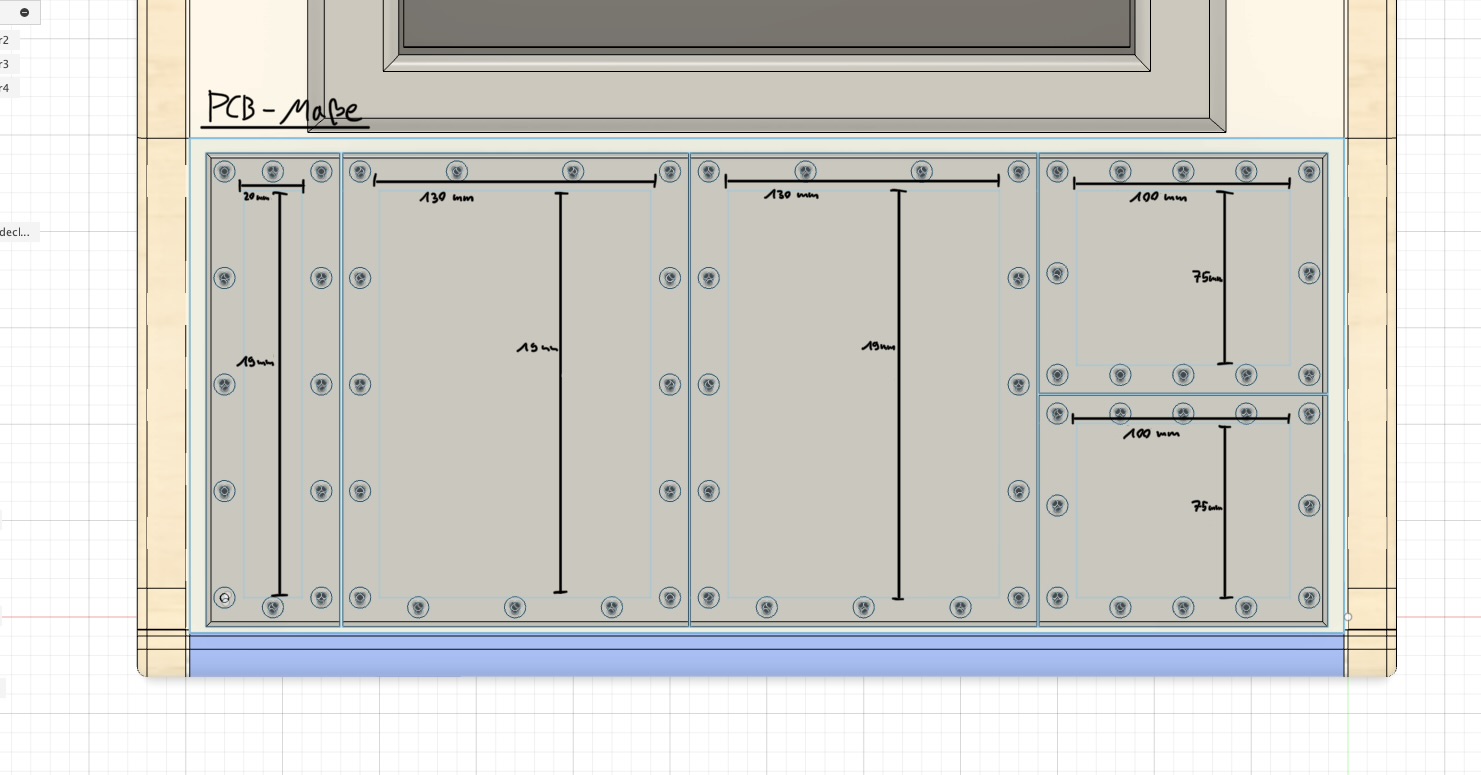Click '75mm' label in upper-right panel

pos(1207,277)
